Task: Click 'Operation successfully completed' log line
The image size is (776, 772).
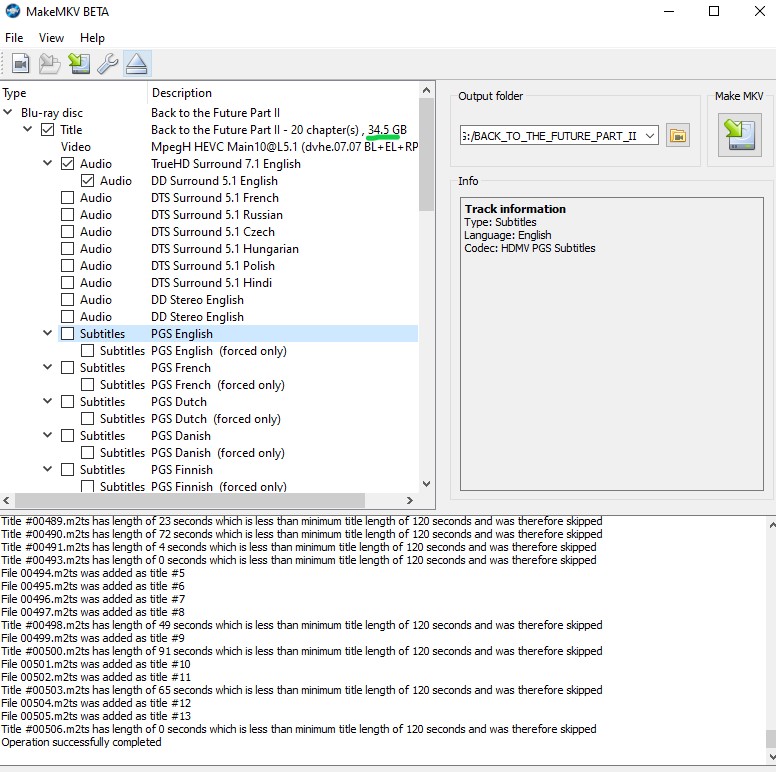Action: [82, 742]
